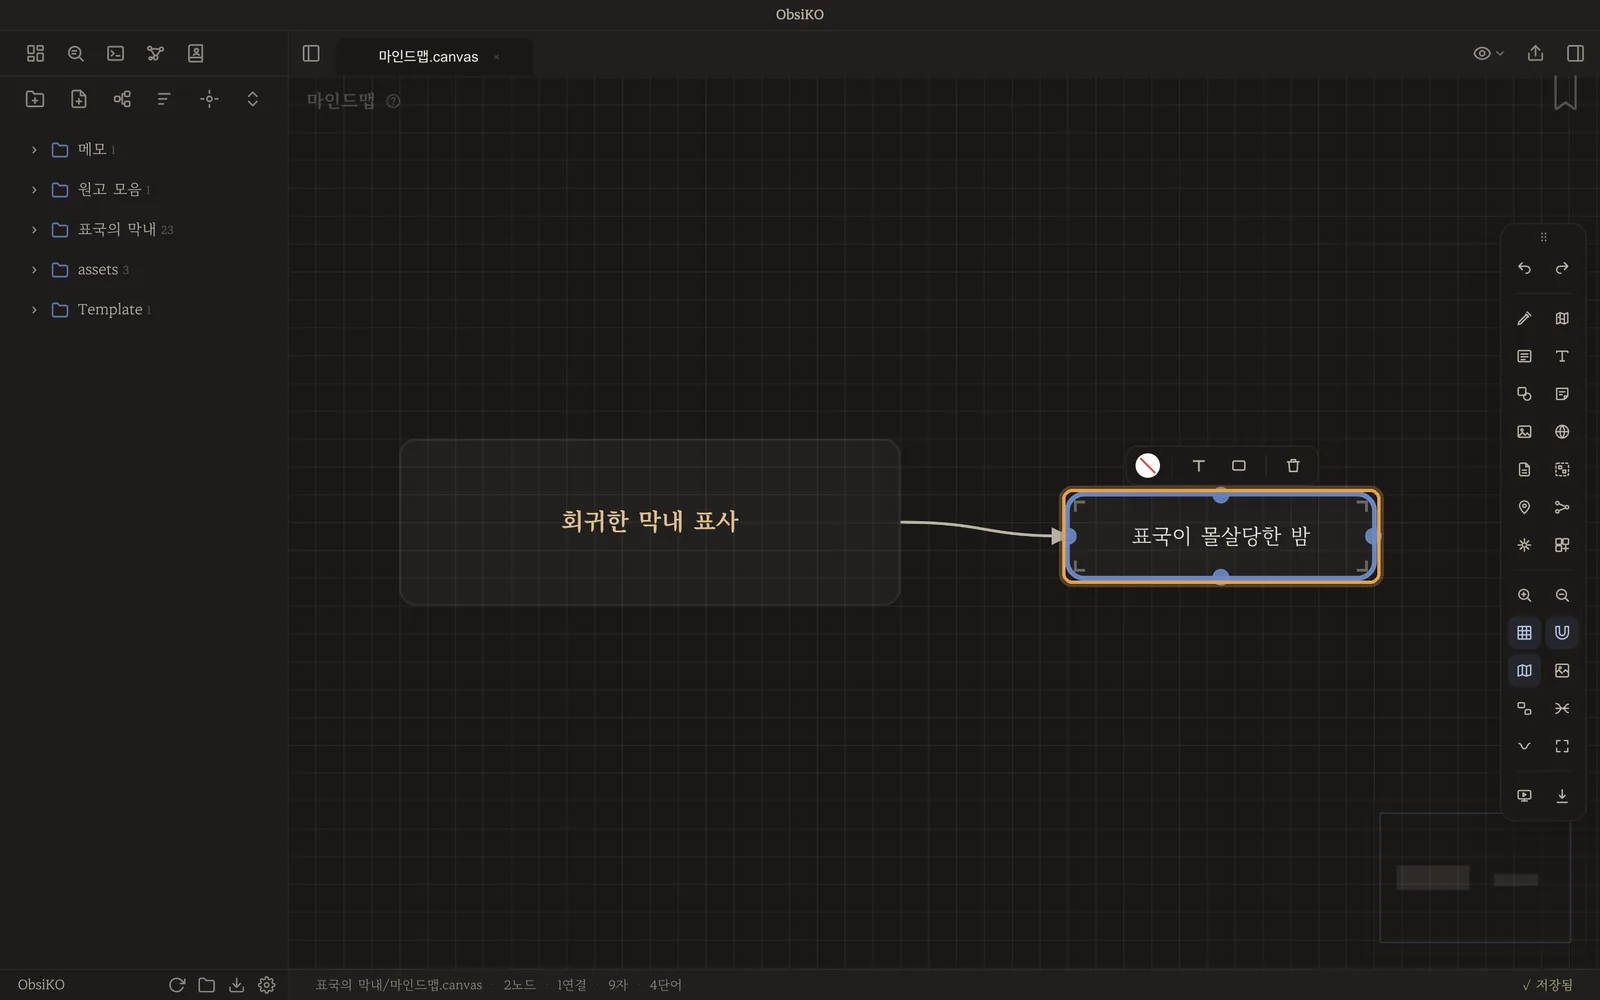
Task: Click the redo arrow in the canvas toolbar
Action: tap(1562, 268)
